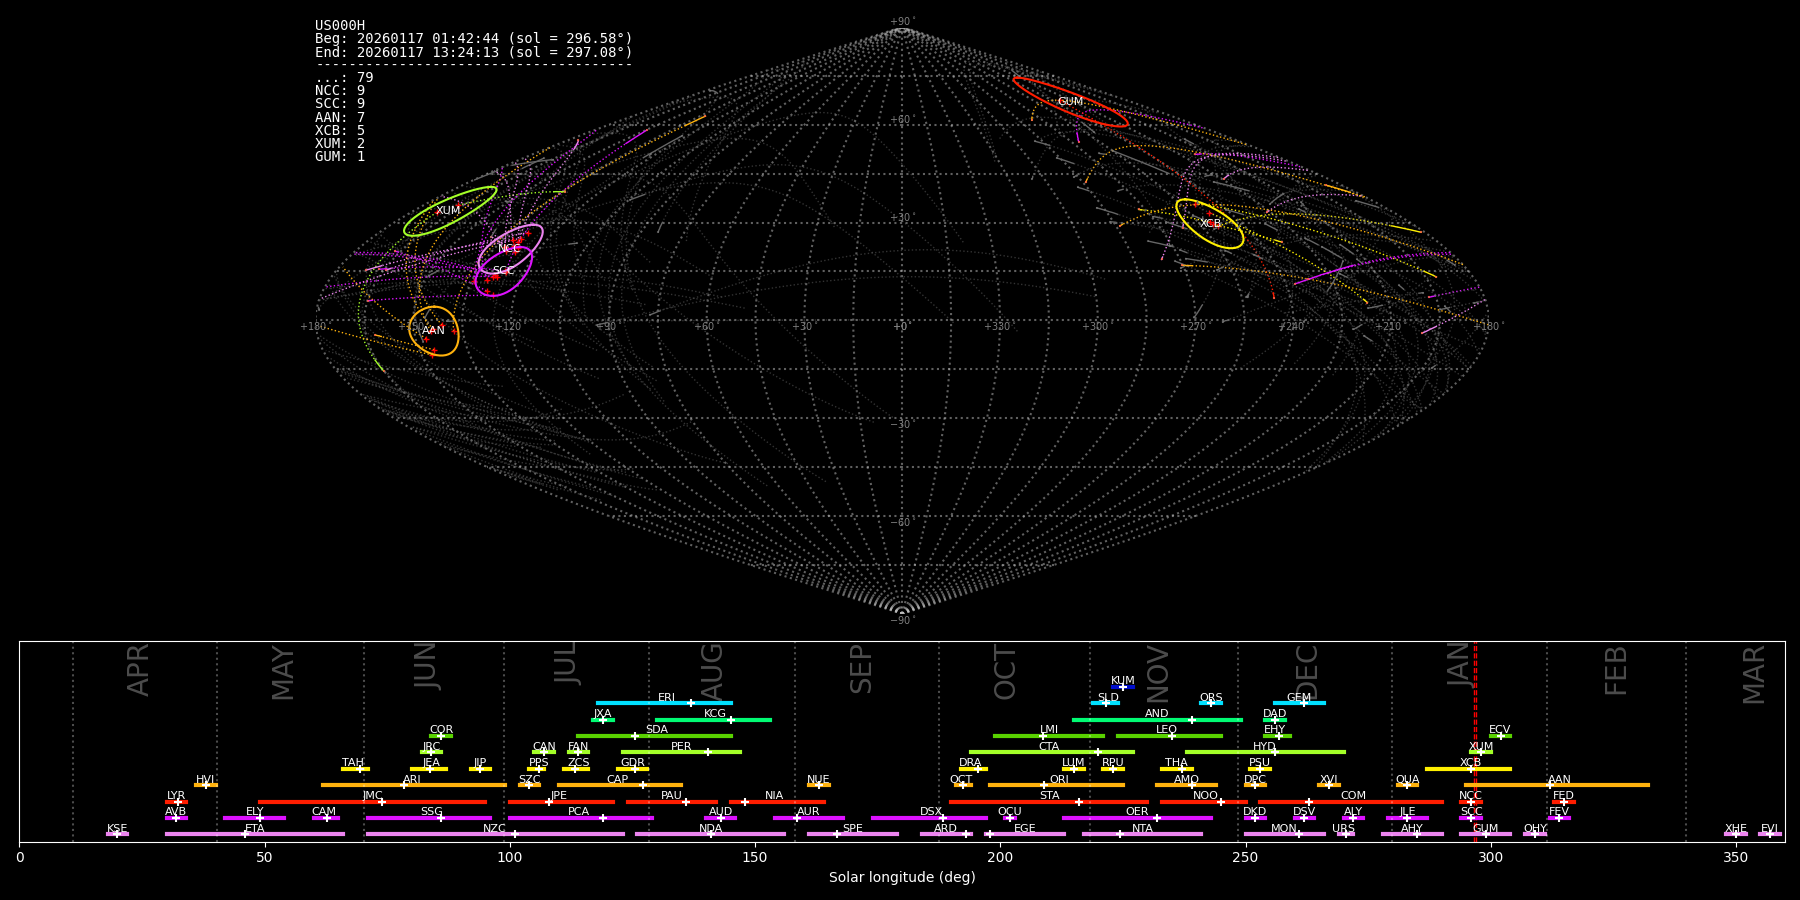Click the red dashed current solar longitude line
This screenshot has width=1800, height=900.
click(x=1475, y=741)
